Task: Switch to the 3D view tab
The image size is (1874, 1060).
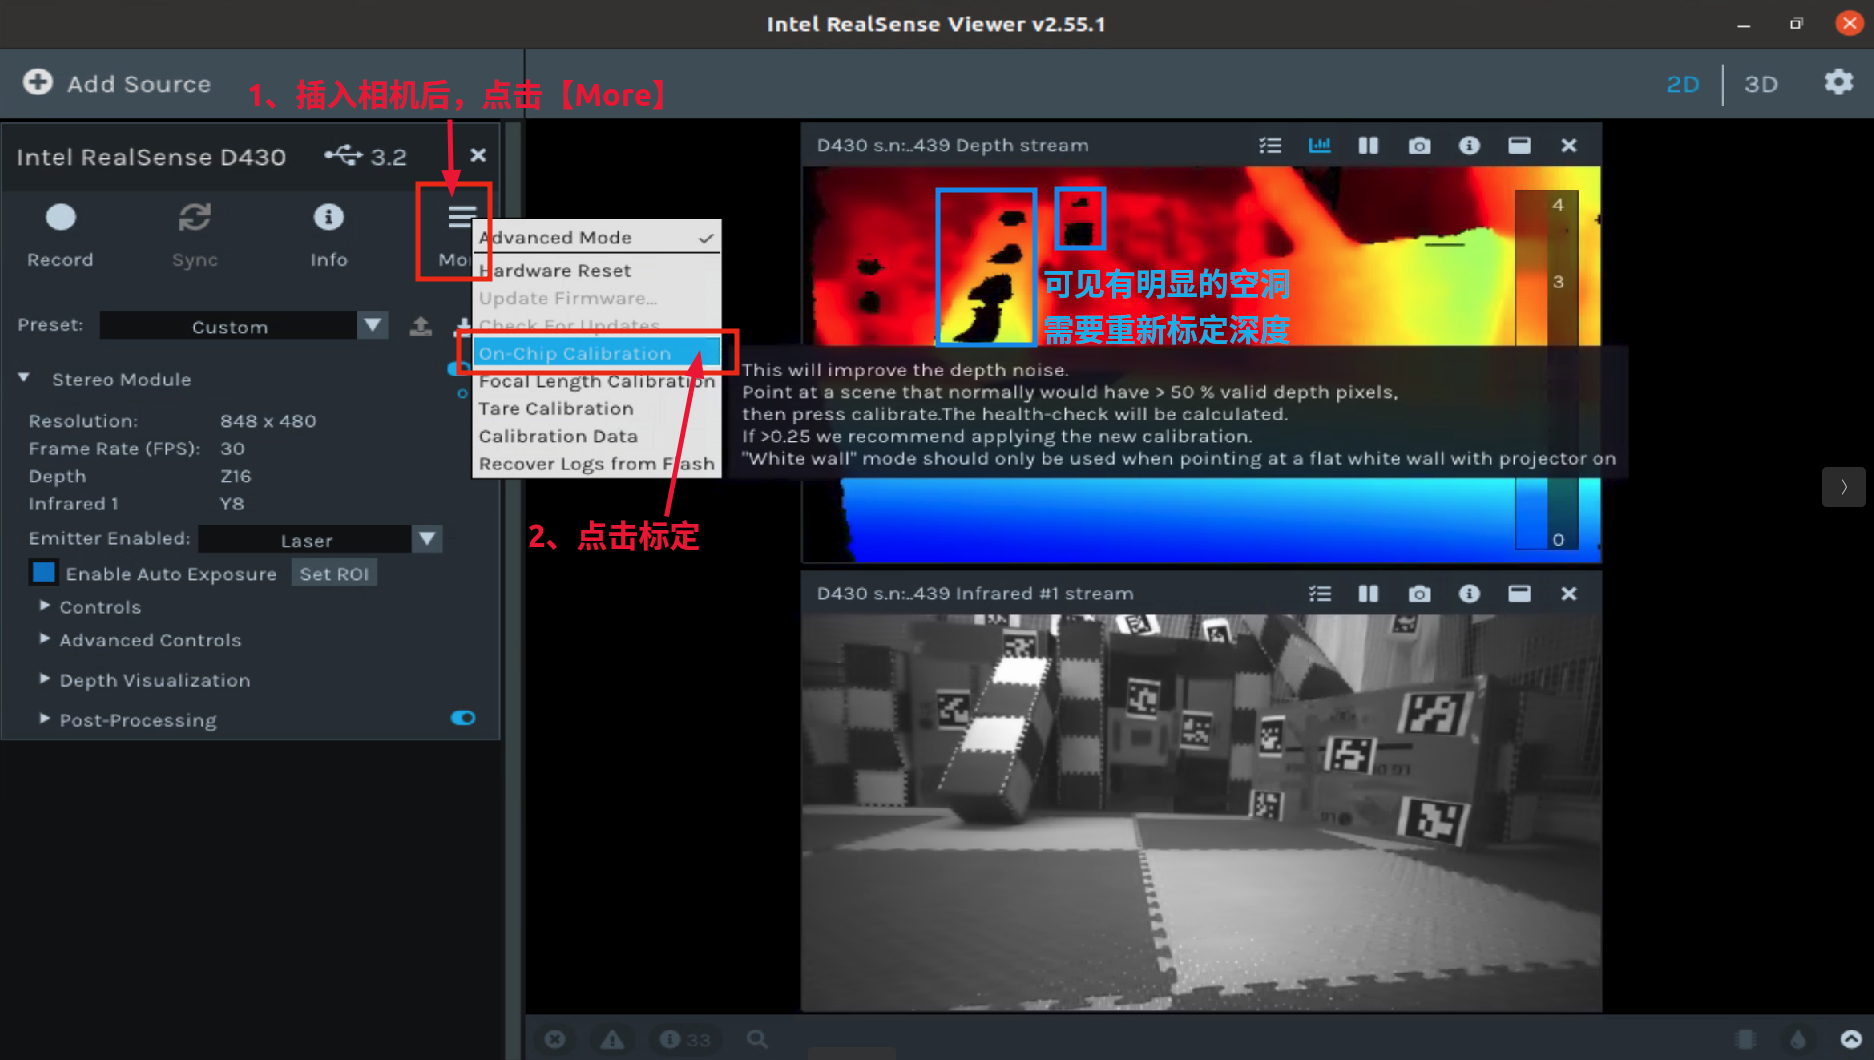Action: pyautogui.click(x=1761, y=84)
